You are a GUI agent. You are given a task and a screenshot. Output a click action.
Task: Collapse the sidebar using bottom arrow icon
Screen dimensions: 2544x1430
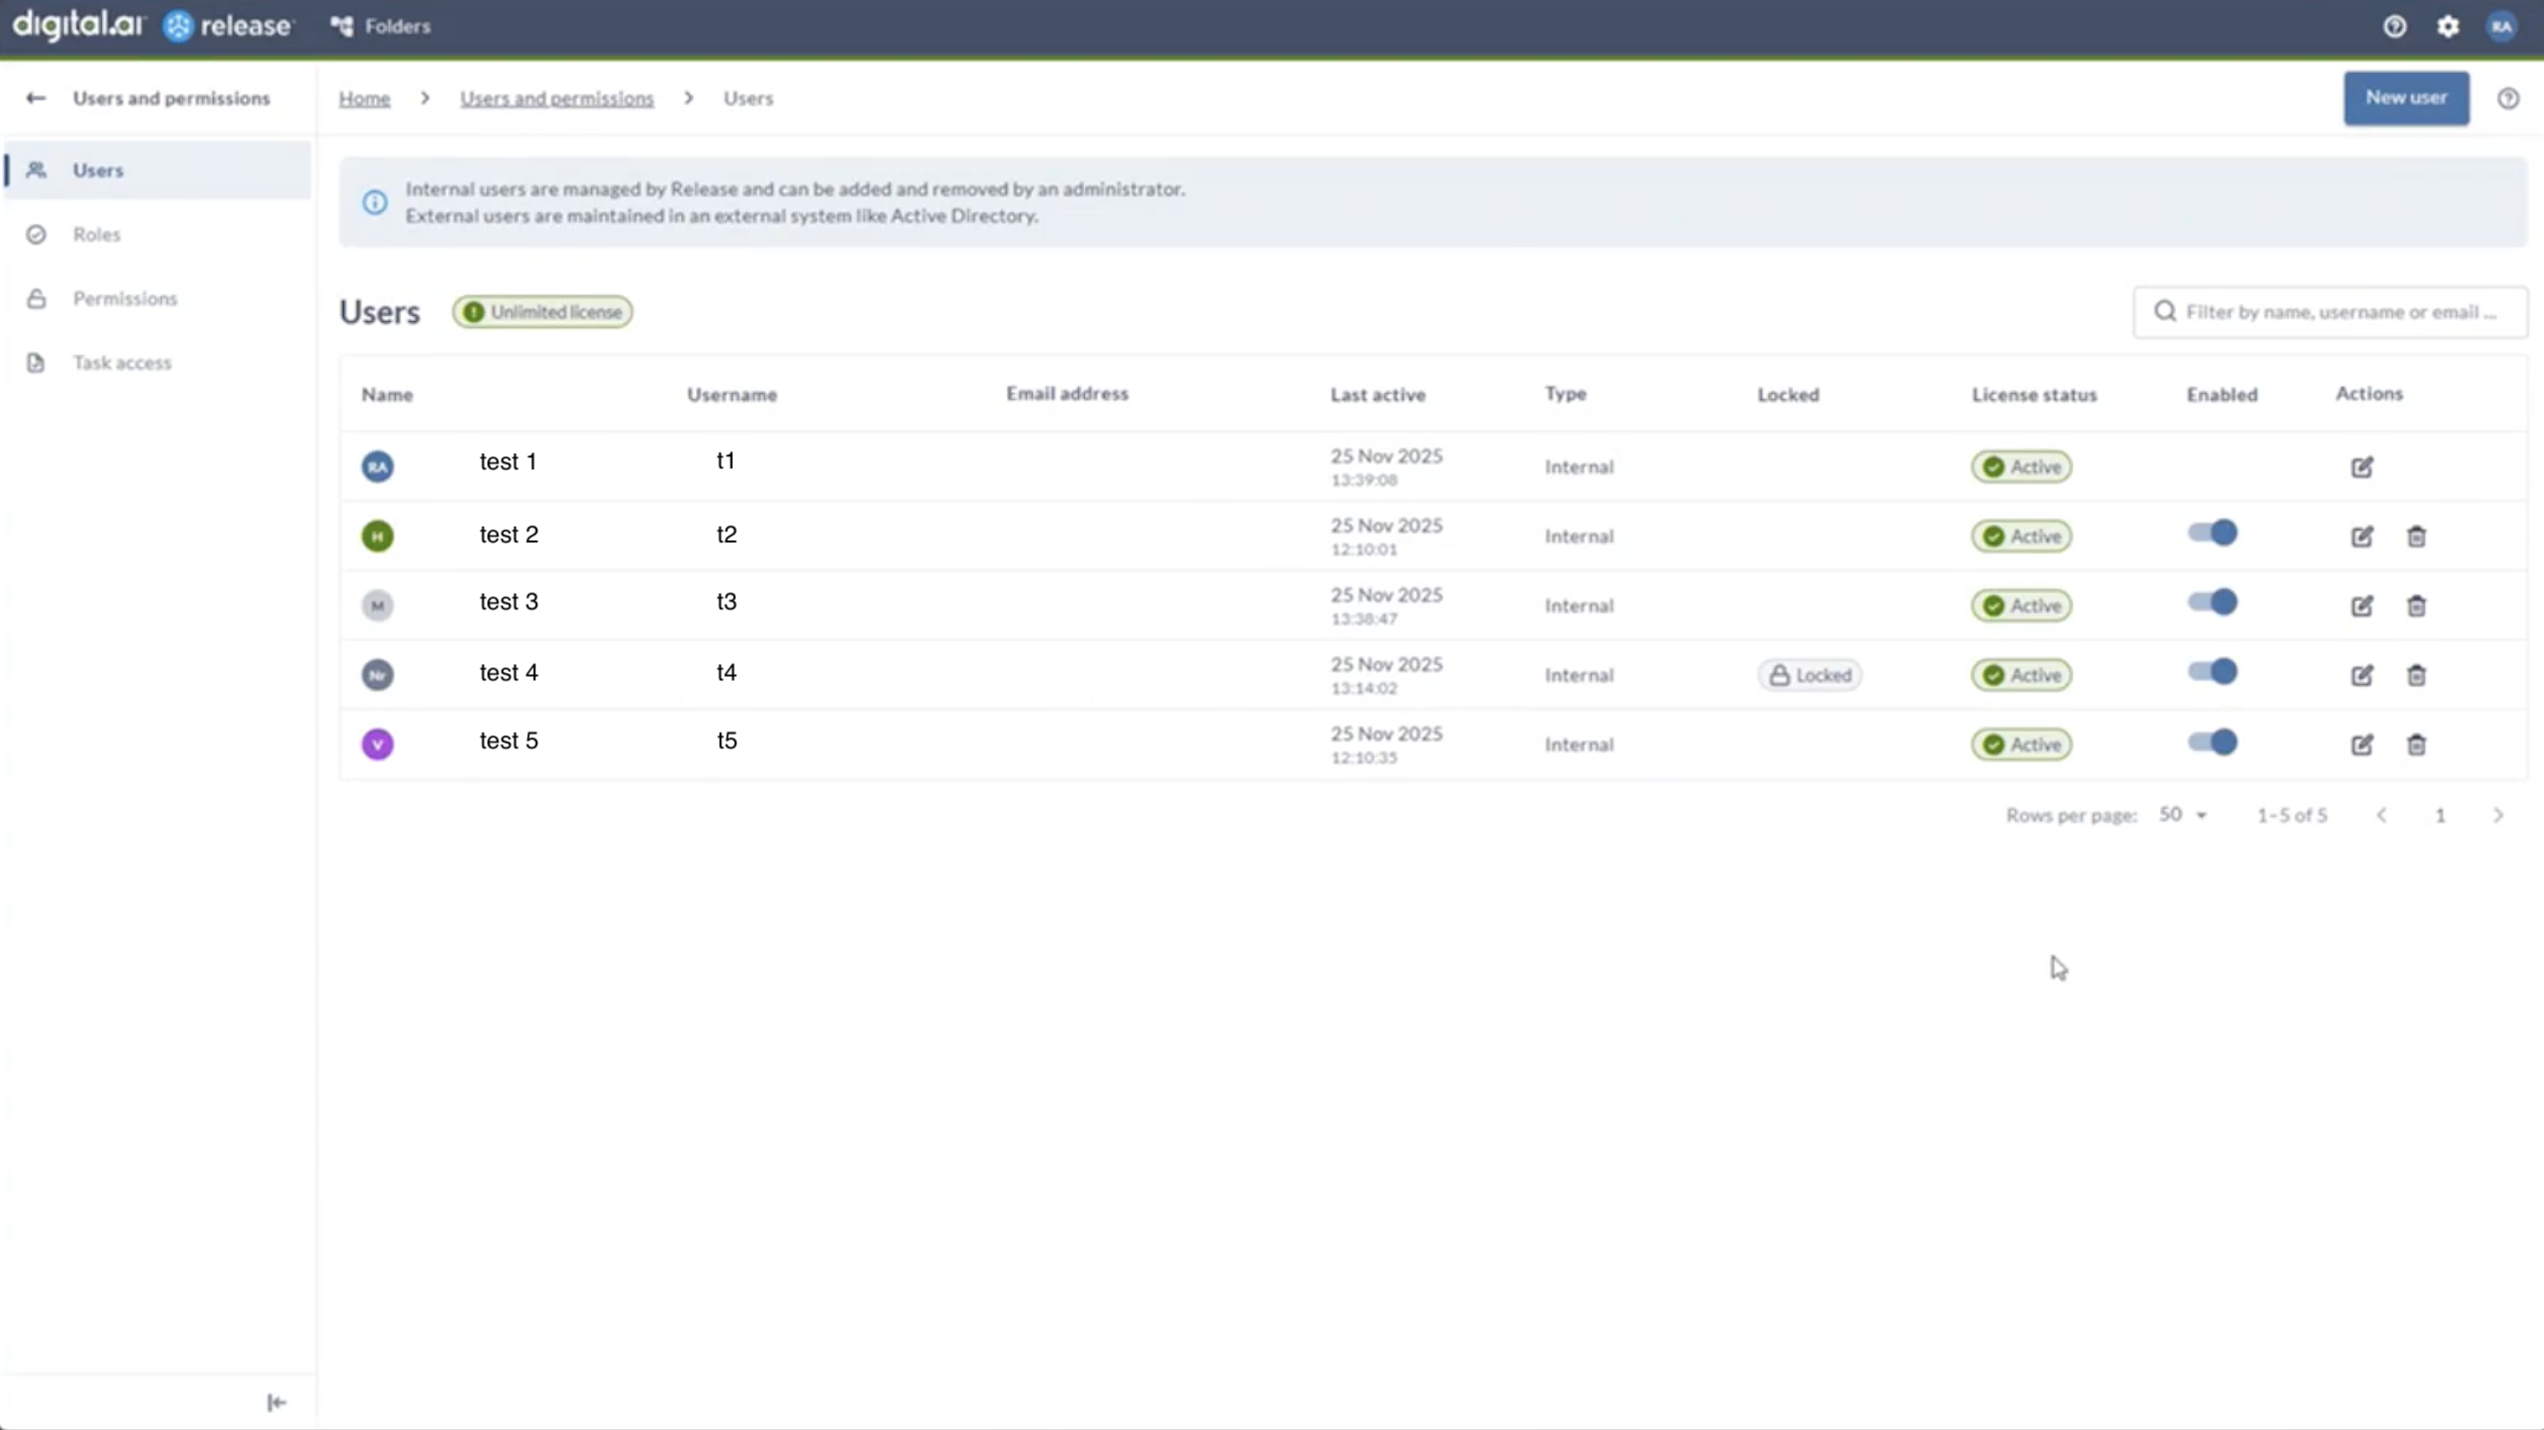tap(276, 1403)
